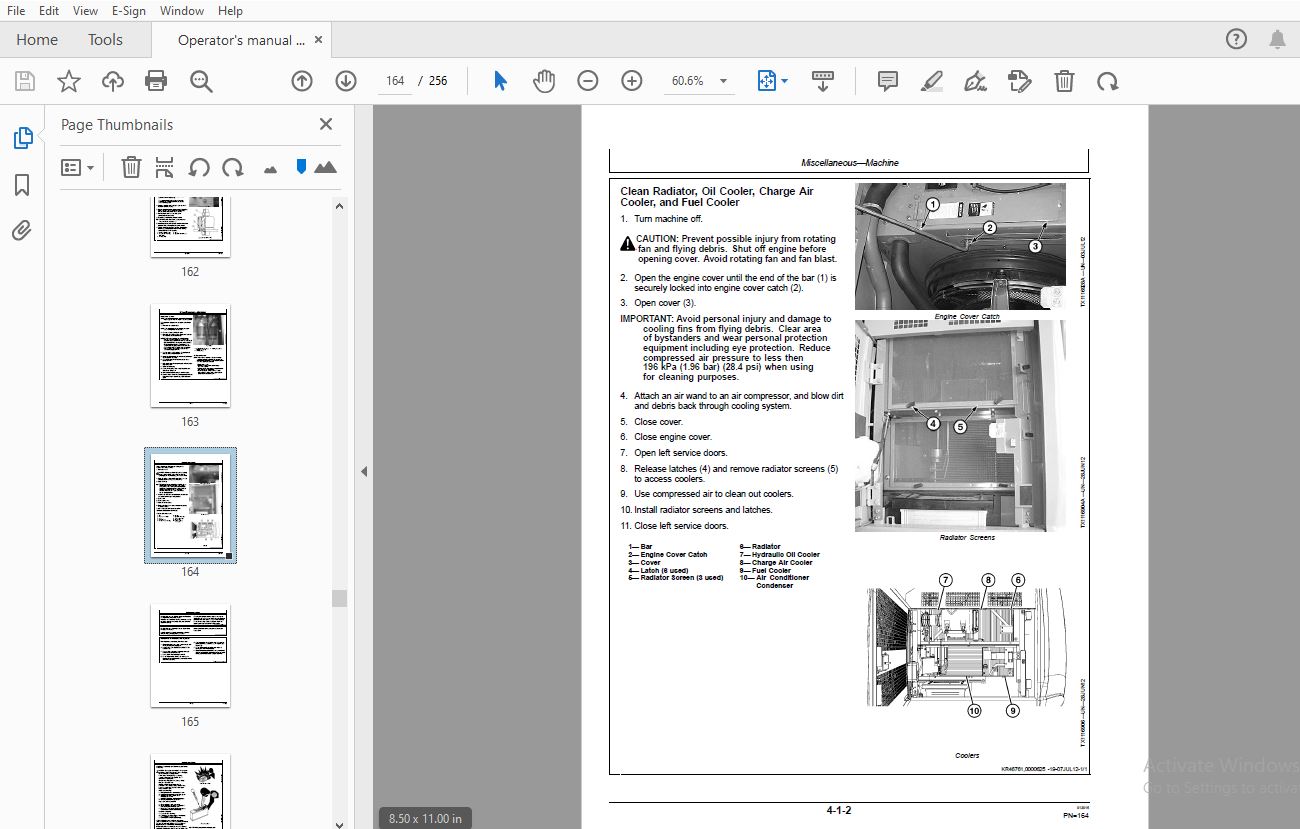Click the thumbnails panel scrollbar up arrow
Image resolution: width=1300 pixels, height=829 pixels.
339,206
